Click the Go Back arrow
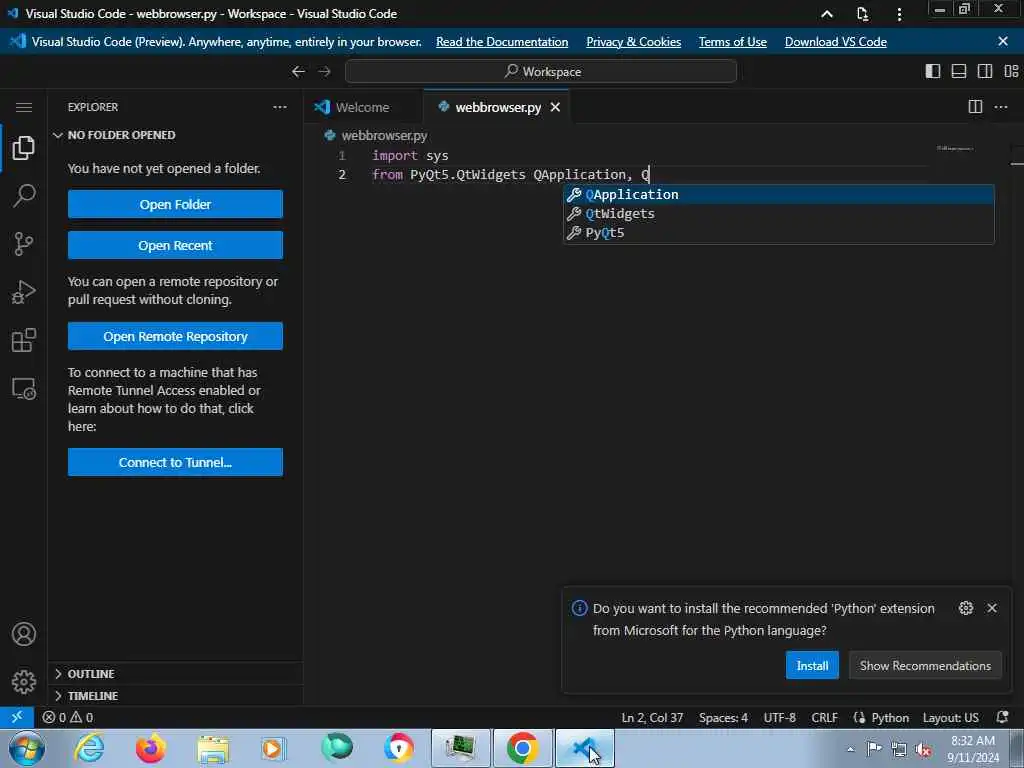The width and height of the screenshot is (1024, 768). tap(298, 71)
